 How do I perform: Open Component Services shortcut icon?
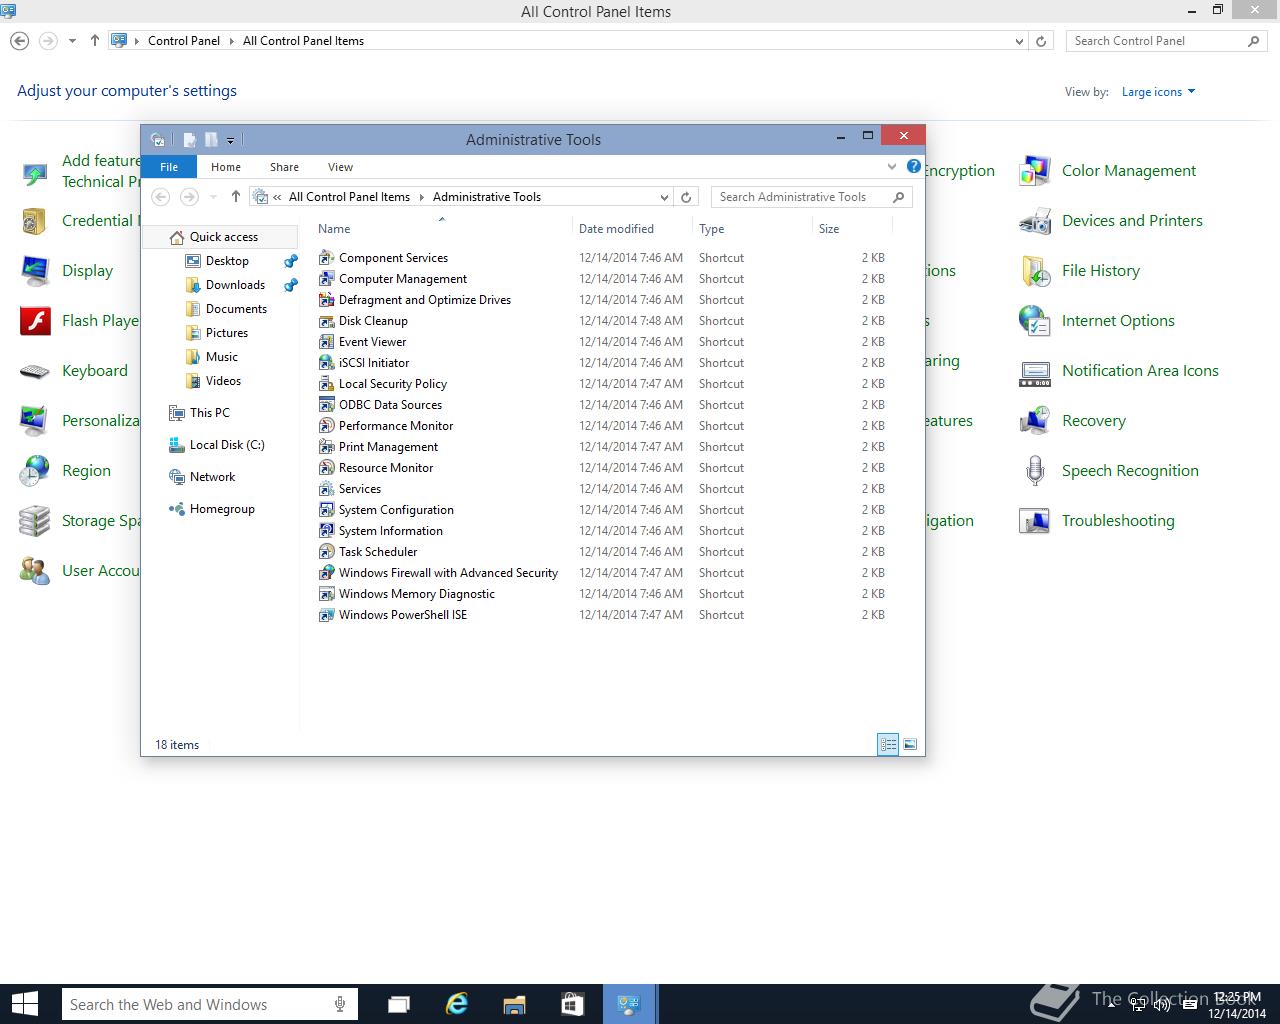point(326,258)
